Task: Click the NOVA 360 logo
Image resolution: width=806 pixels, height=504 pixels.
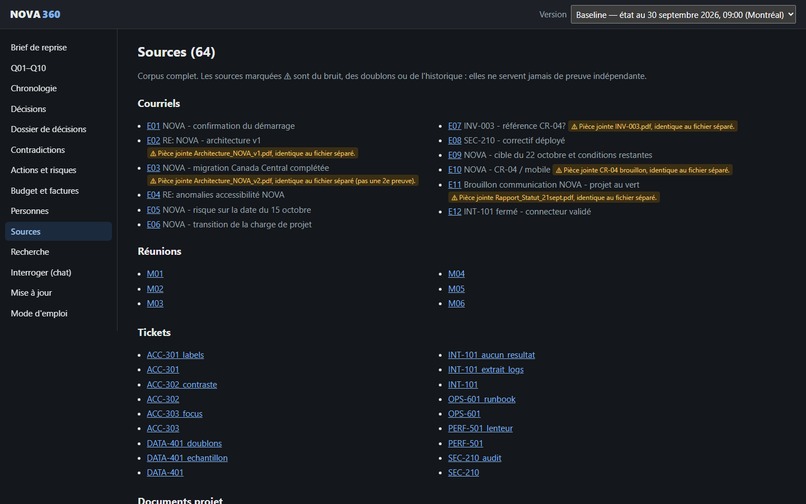Action: [35, 14]
